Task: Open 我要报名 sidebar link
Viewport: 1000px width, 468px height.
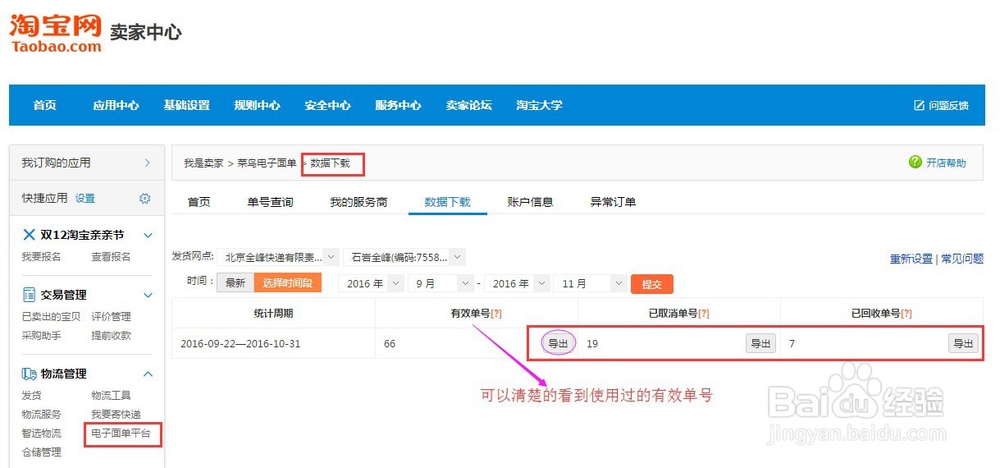Action: coord(41,256)
